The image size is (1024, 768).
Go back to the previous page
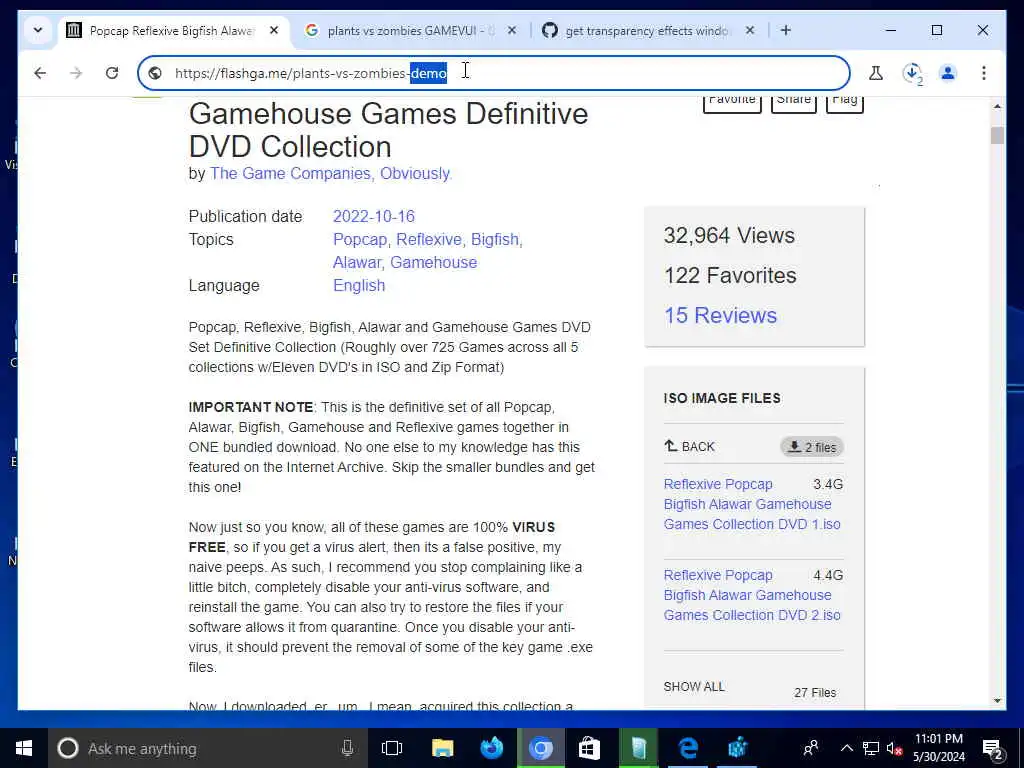40,73
